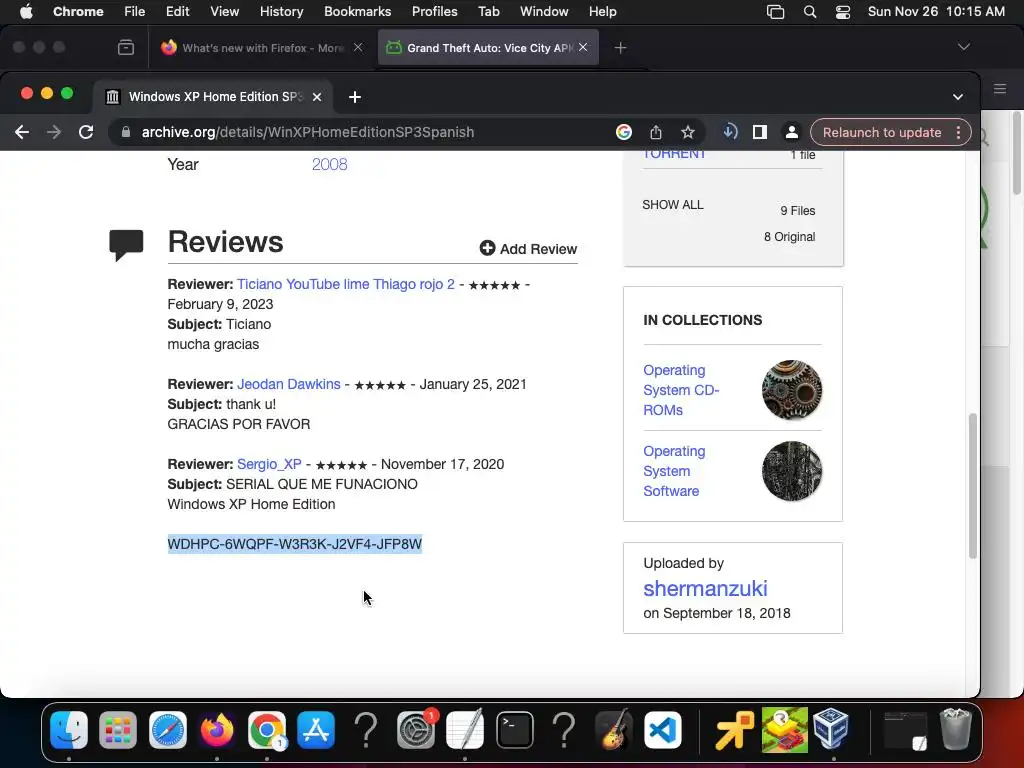1024x768 pixels.
Task: Expand tab search chevron in Chrome window
Action: pos(957,97)
